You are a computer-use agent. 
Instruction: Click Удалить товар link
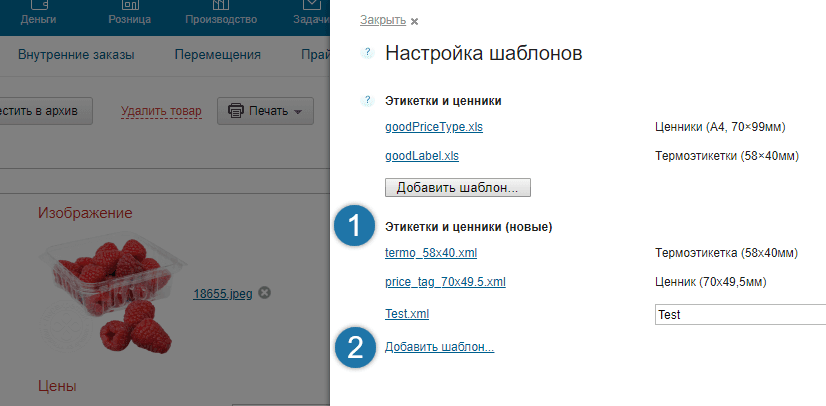point(161,111)
